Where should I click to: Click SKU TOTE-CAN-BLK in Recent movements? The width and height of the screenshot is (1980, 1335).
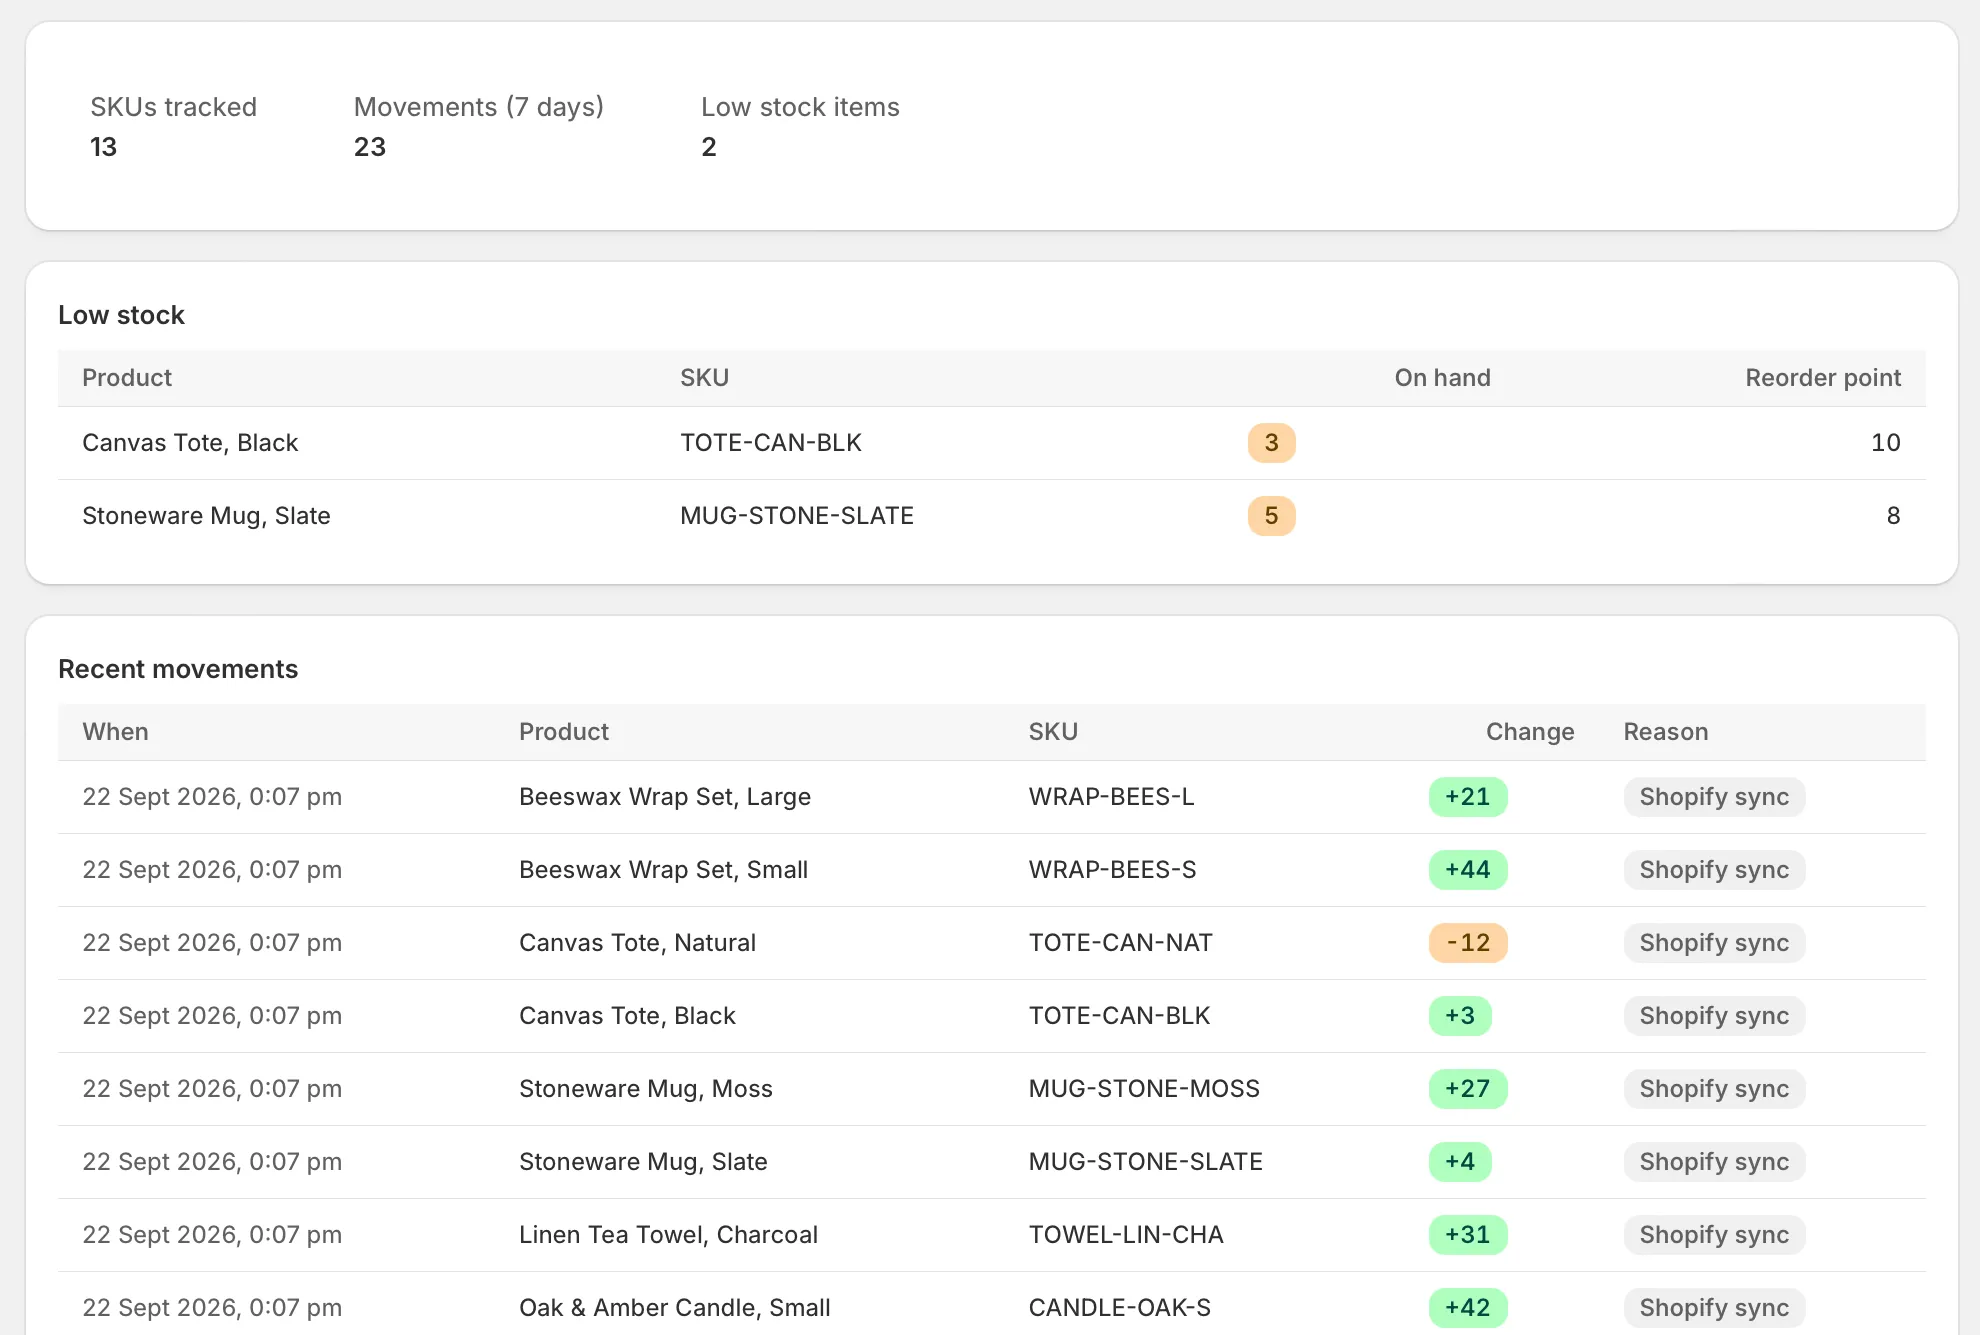(1119, 1016)
